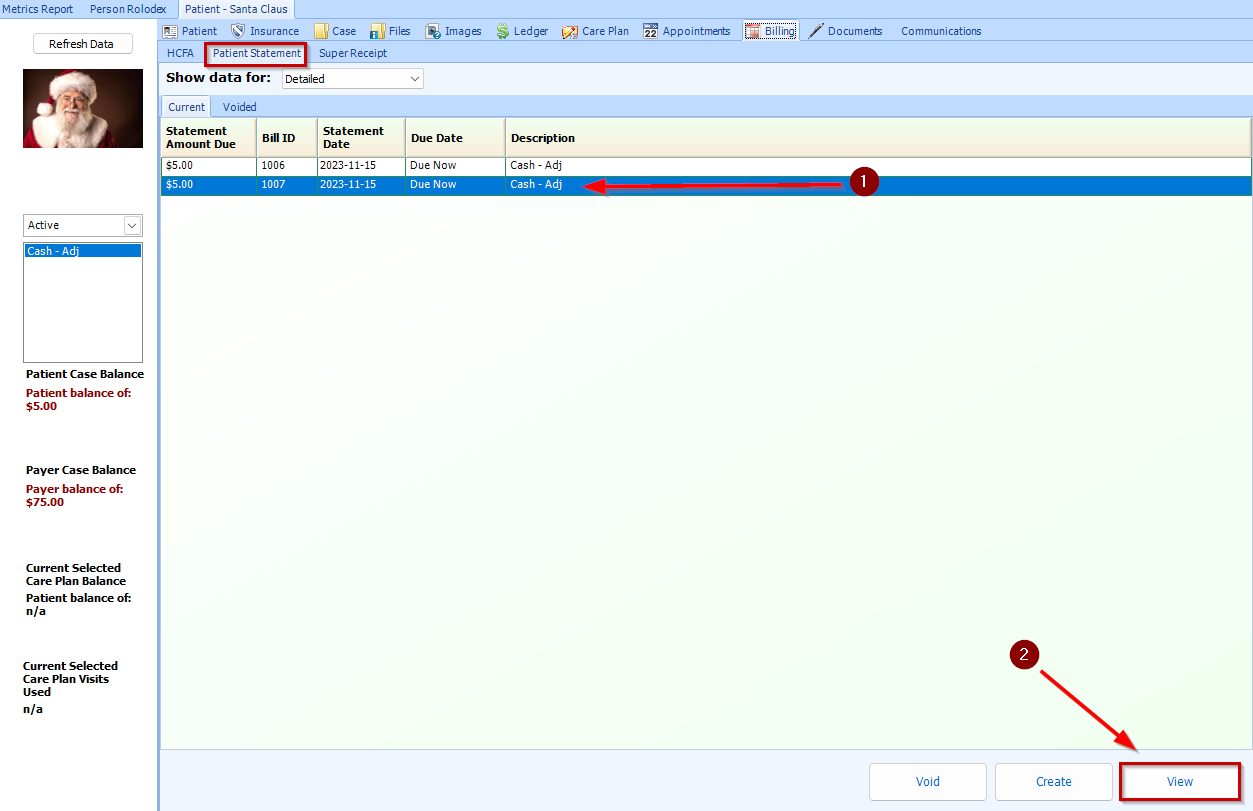The width and height of the screenshot is (1253, 811).
Task: Open the Files icon tab
Action: pos(378,31)
